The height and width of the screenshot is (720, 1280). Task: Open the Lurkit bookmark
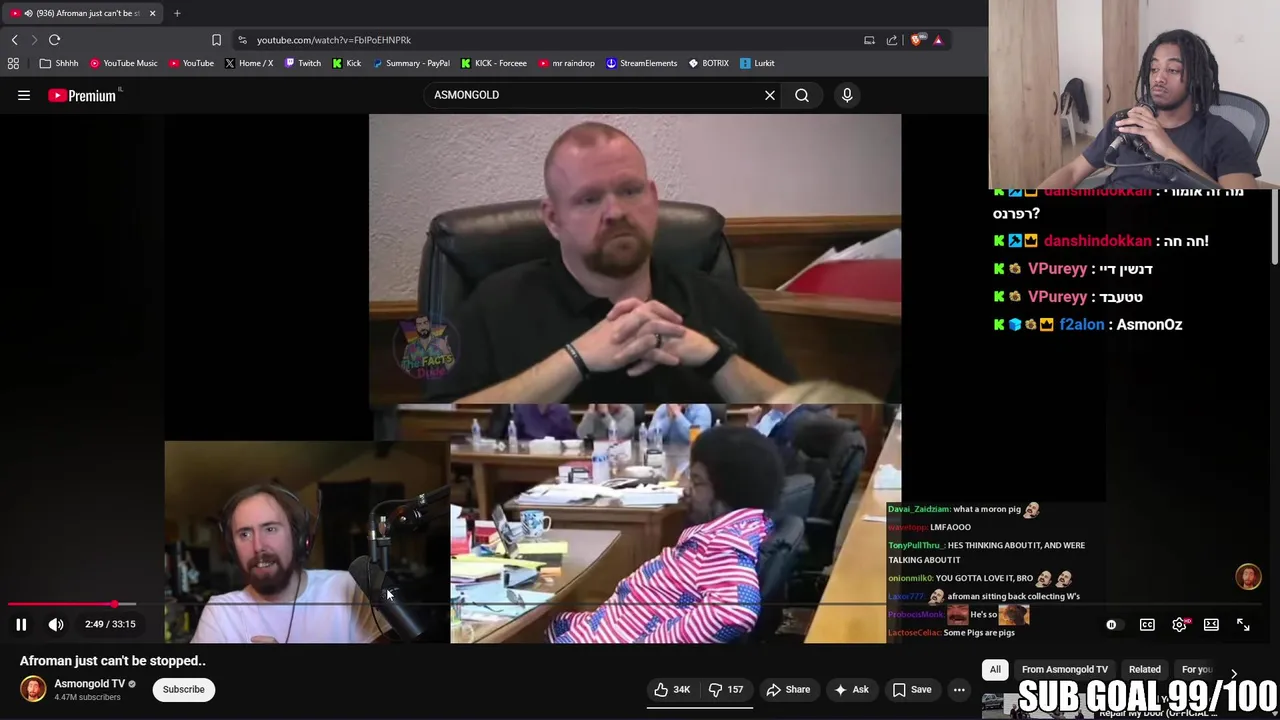[757, 63]
